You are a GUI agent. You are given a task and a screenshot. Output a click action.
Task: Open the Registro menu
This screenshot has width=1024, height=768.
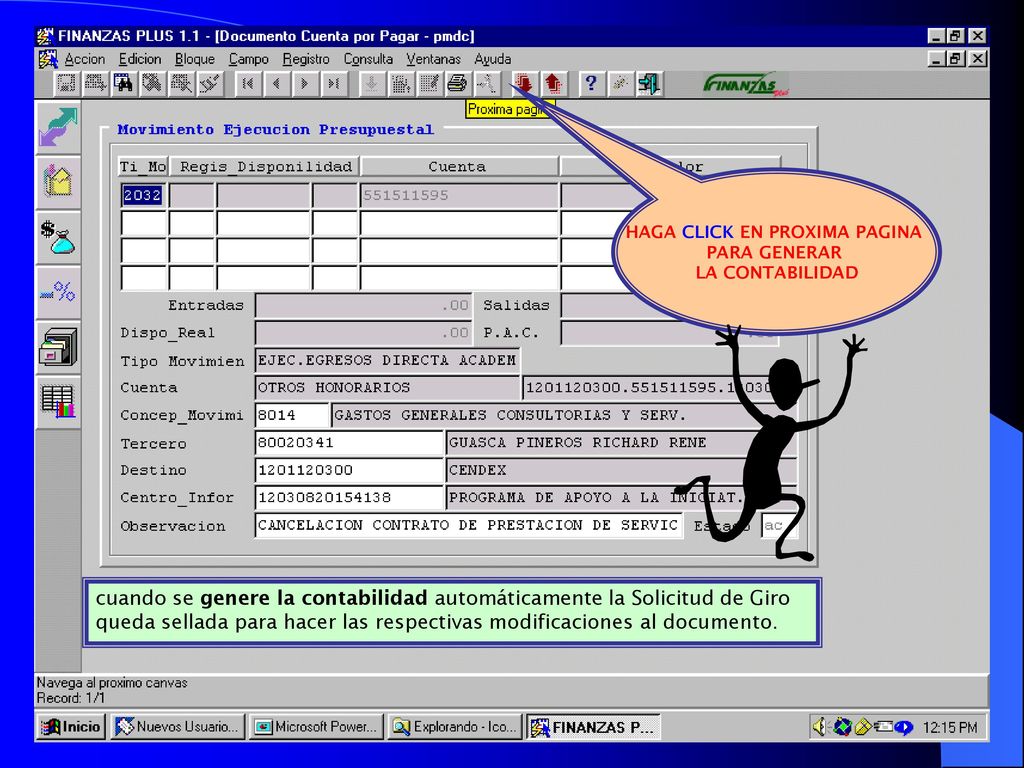(306, 59)
